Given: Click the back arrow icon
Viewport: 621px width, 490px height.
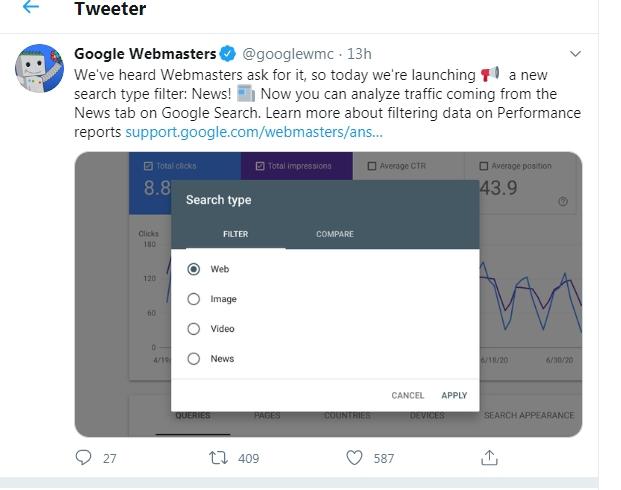Looking at the screenshot, I should (x=31, y=8).
